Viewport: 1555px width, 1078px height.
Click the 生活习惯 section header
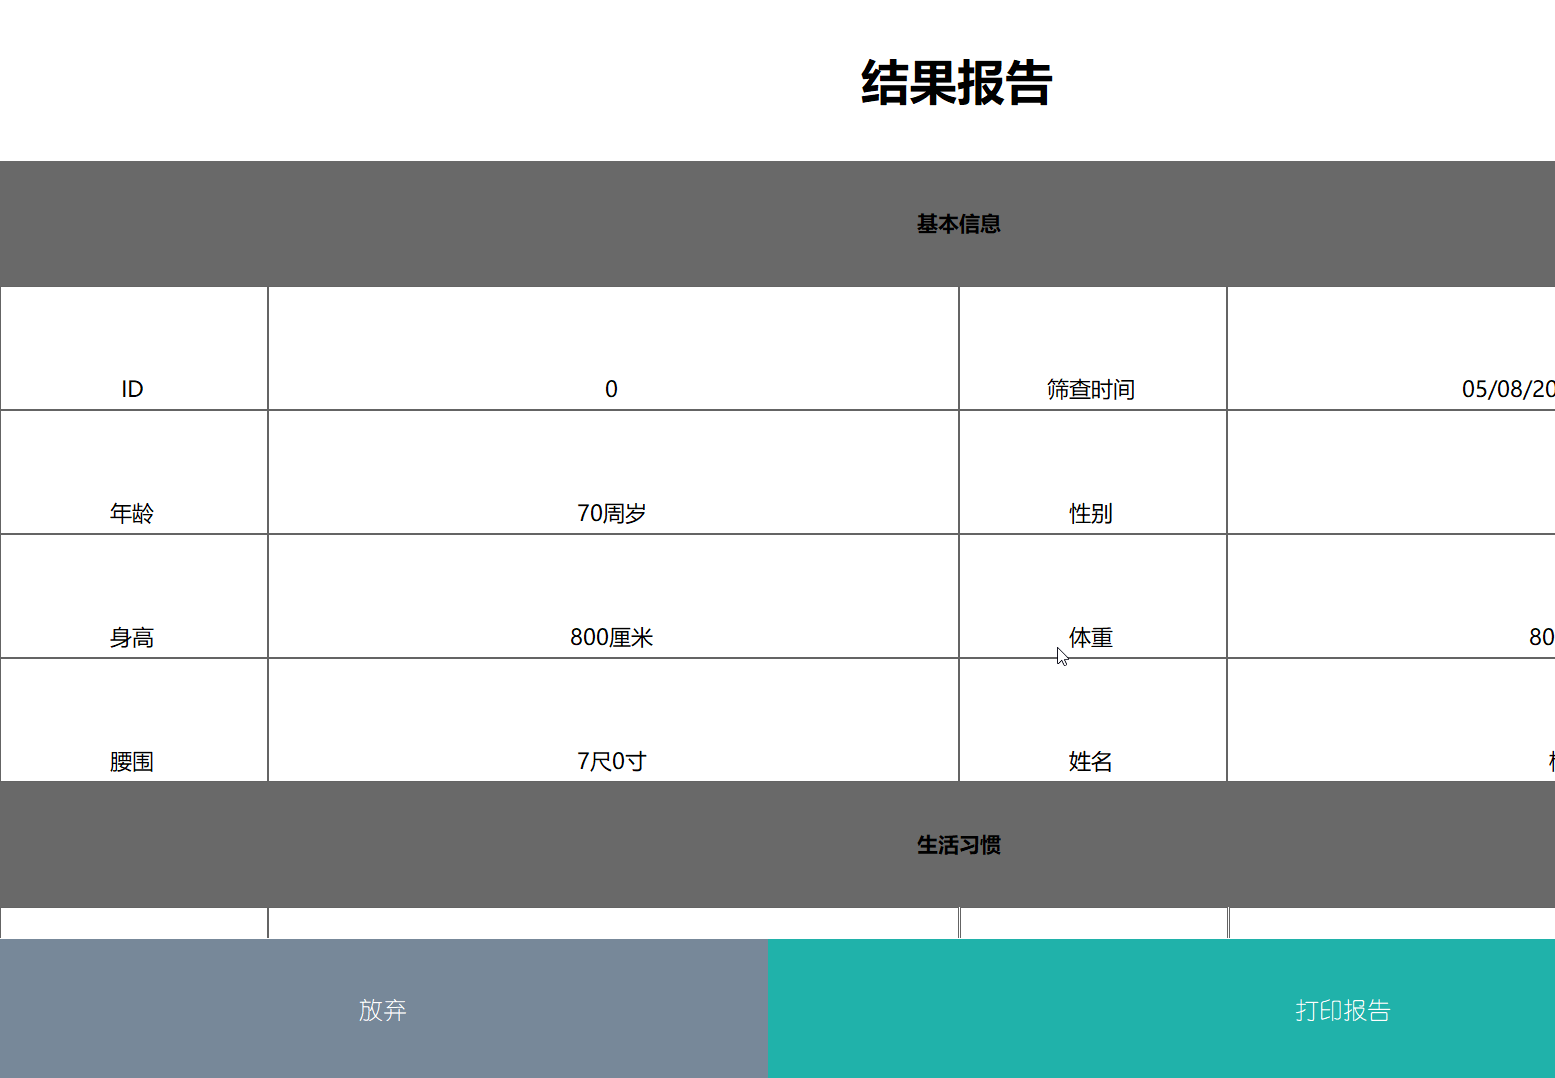[x=777, y=845]
